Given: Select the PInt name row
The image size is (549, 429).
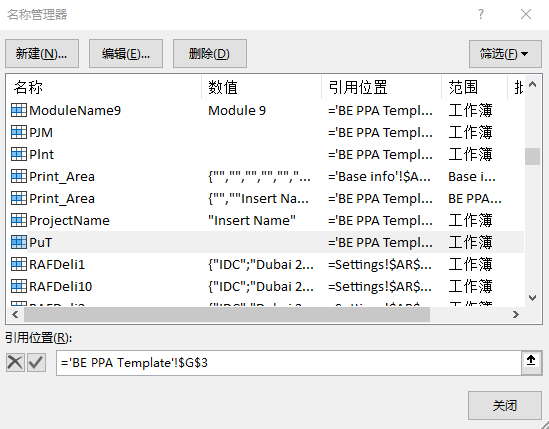Looking at the screenshot, I should pos(266,154).
